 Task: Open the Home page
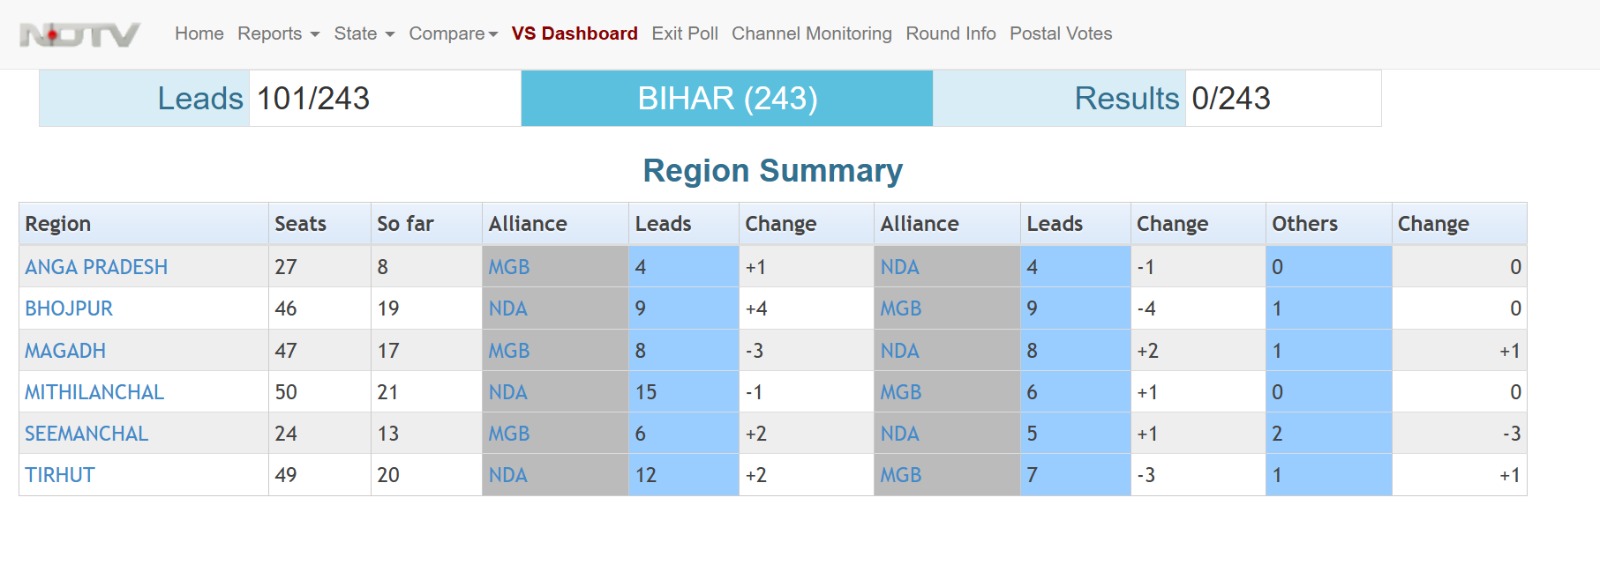click(x=199, y=34)
